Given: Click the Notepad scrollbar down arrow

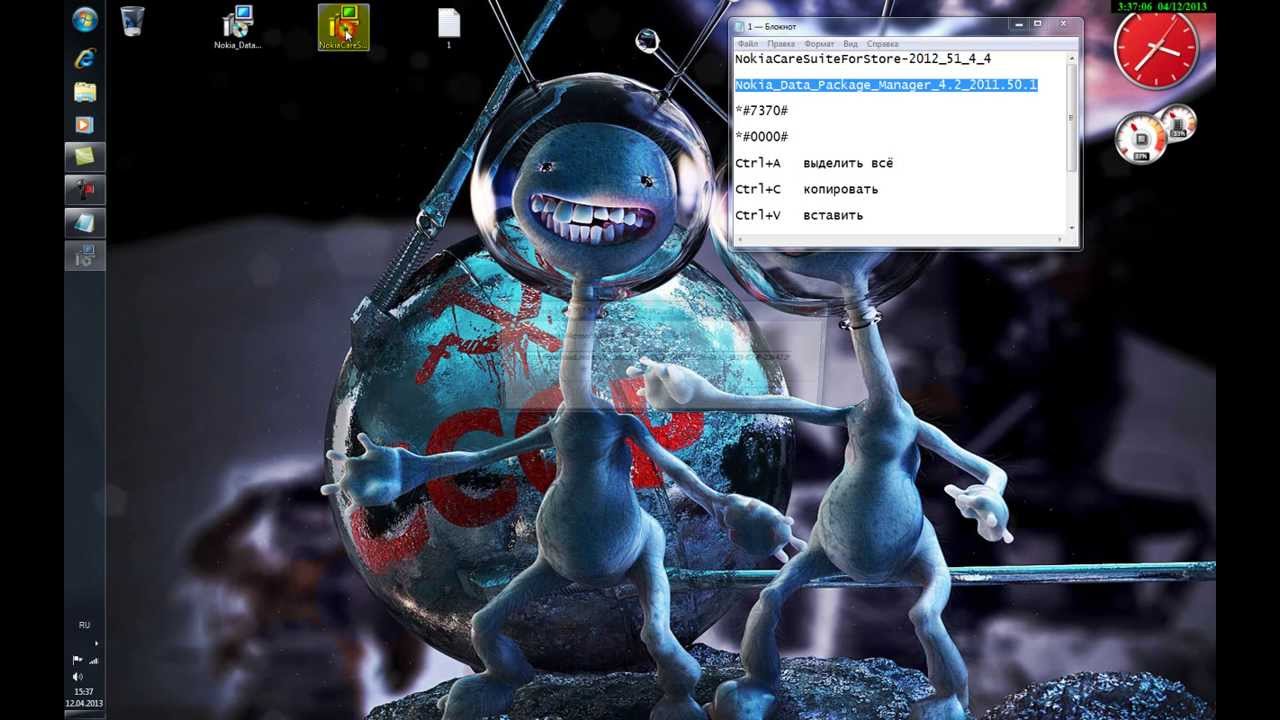Looking at the screenshot, I should coord(1072,229).
